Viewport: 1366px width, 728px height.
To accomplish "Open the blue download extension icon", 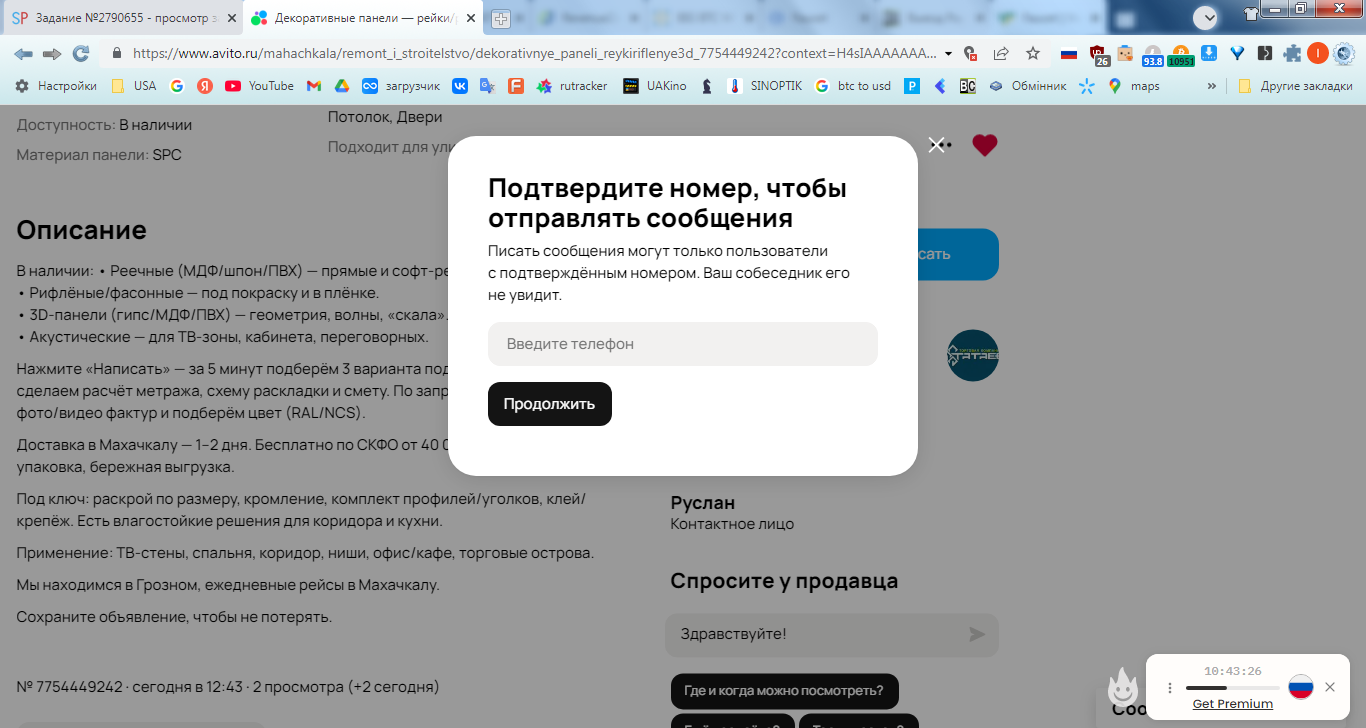I will pyautogui.click(x=1209, y=53).
